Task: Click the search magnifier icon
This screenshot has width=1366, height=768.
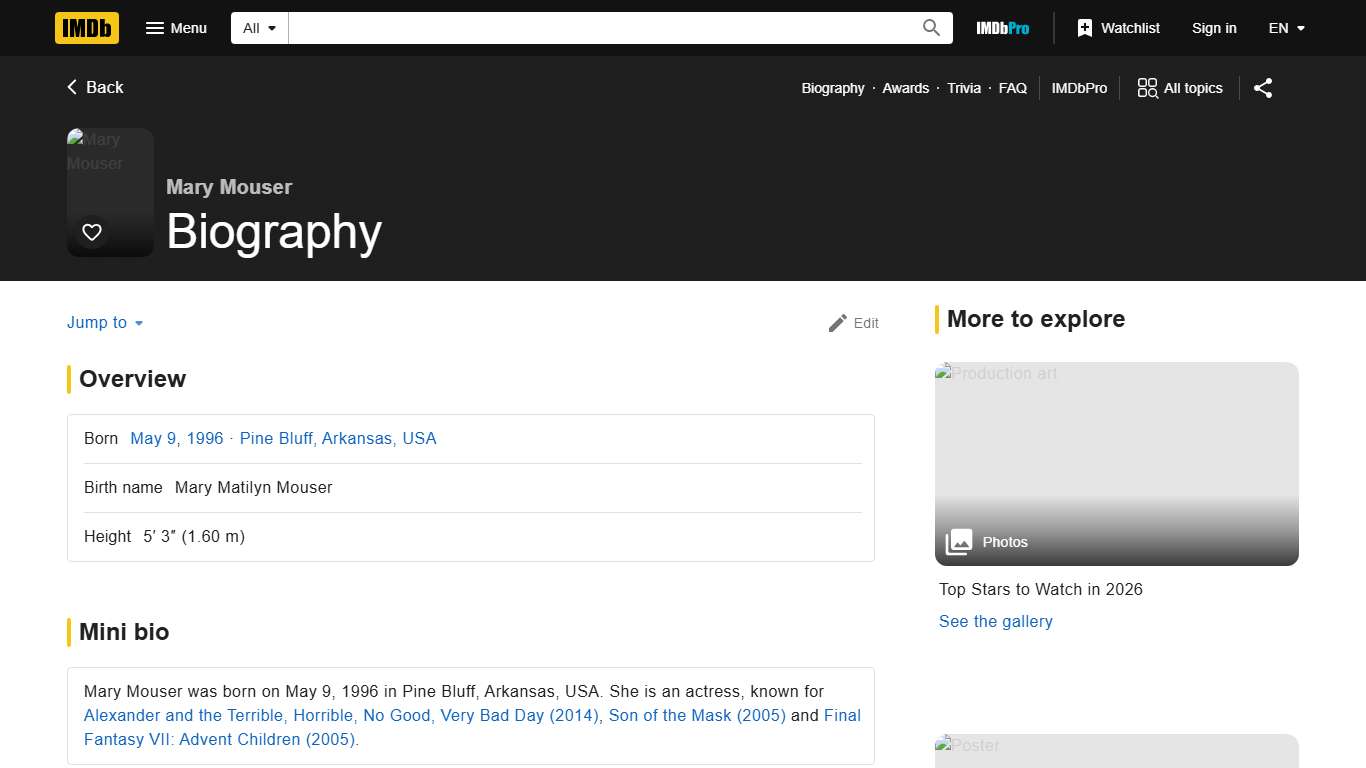Action: pos(931,28)
